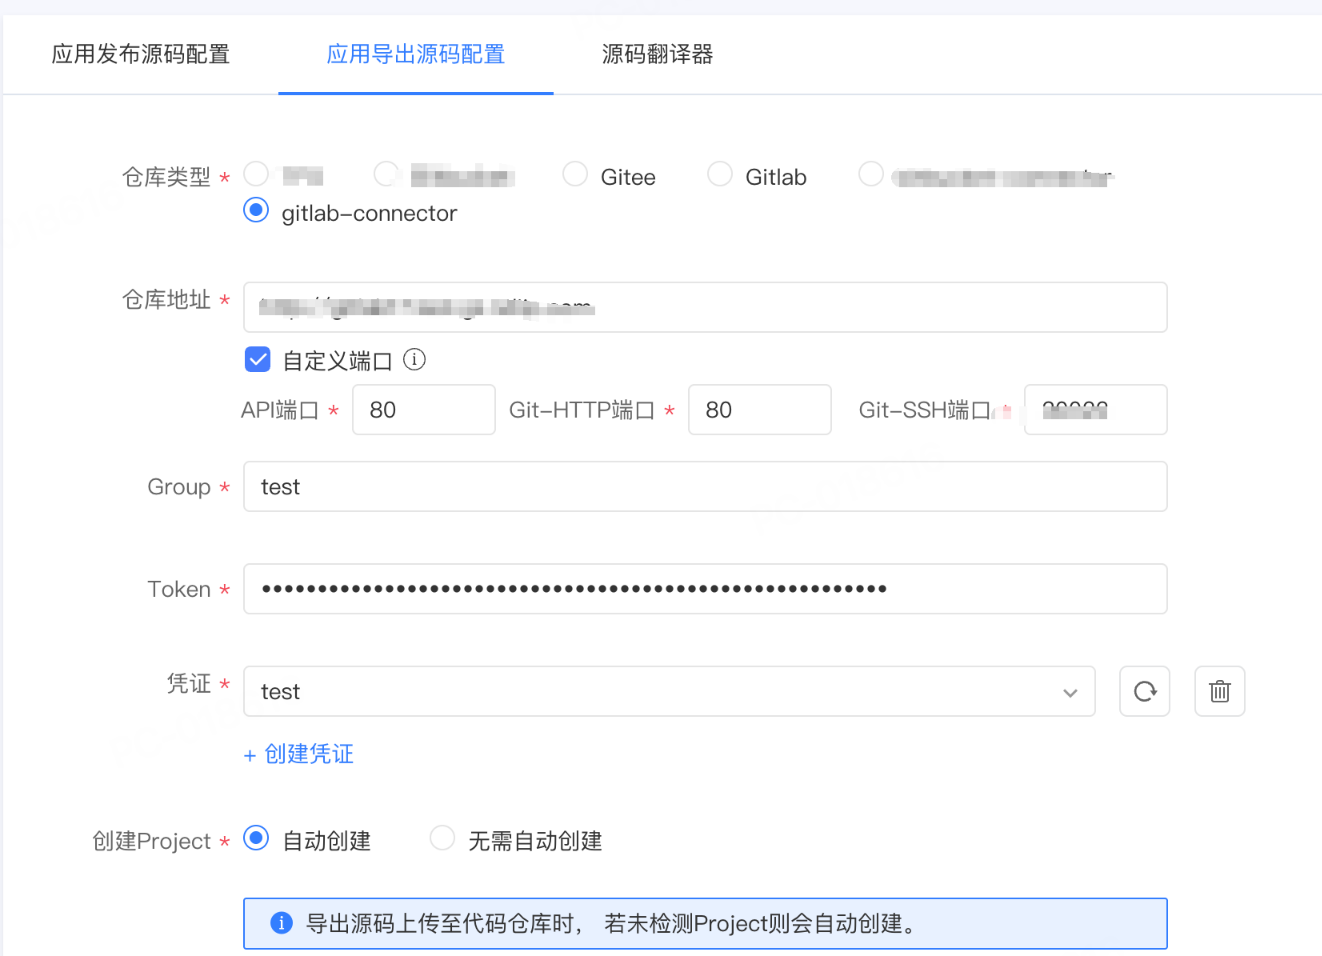Select the Gitee repository type radio
The height and width of the screenshot is (956, 1322).
(x=575, y=174)
